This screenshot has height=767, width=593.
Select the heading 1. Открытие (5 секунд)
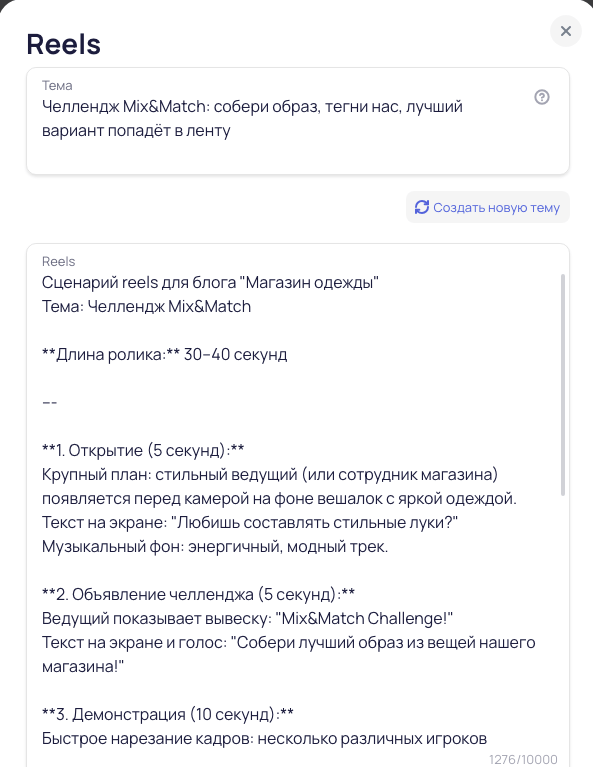pos(143,450)
